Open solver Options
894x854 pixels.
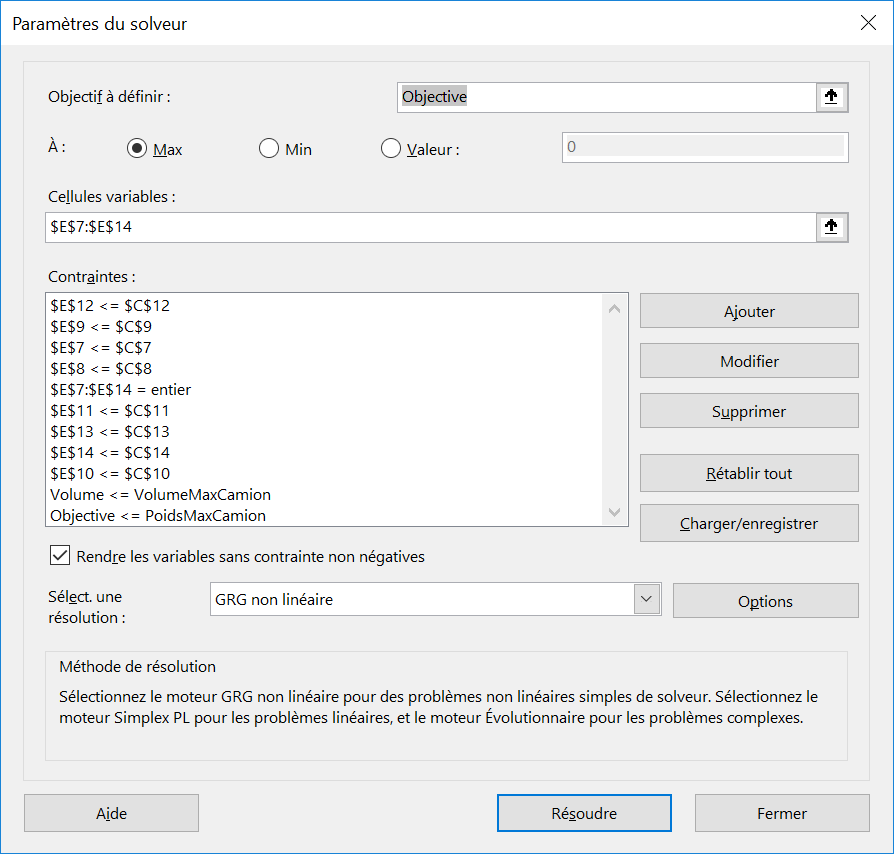click(765, 601)
